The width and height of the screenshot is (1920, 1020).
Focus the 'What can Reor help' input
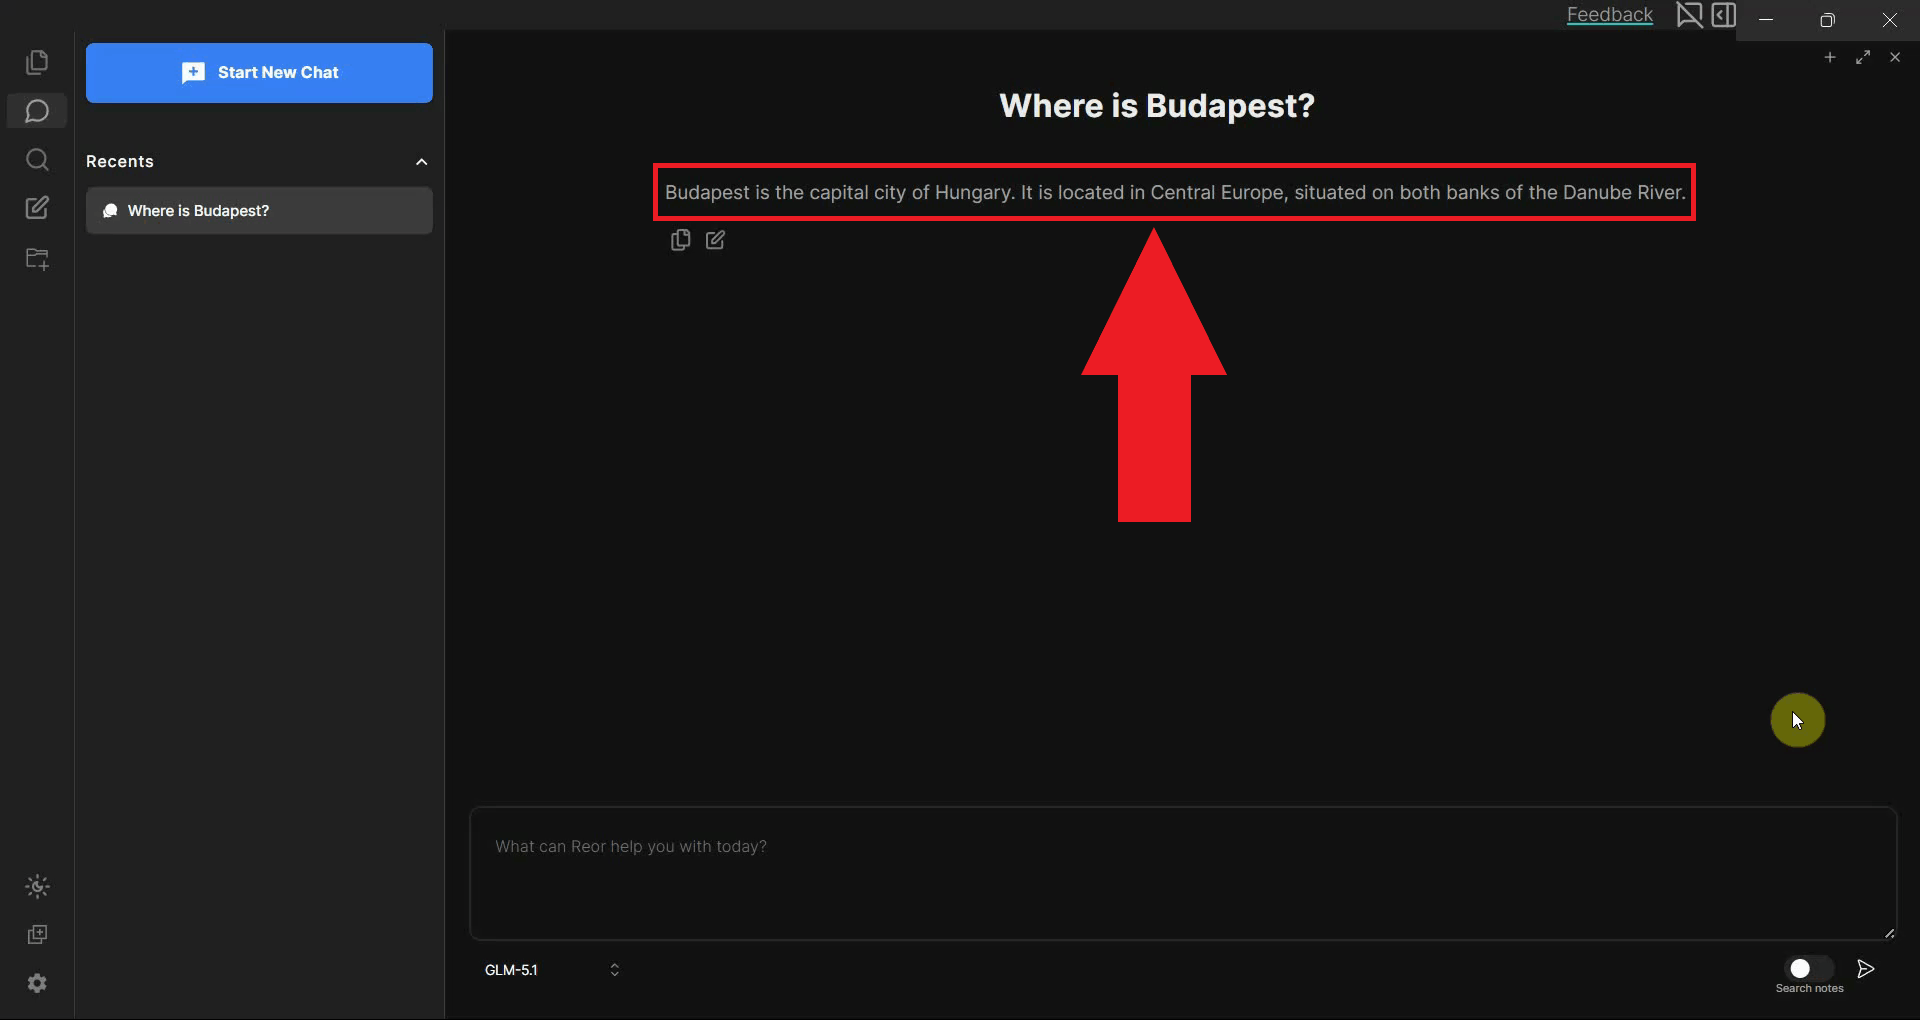click(x=1183, y=873)
